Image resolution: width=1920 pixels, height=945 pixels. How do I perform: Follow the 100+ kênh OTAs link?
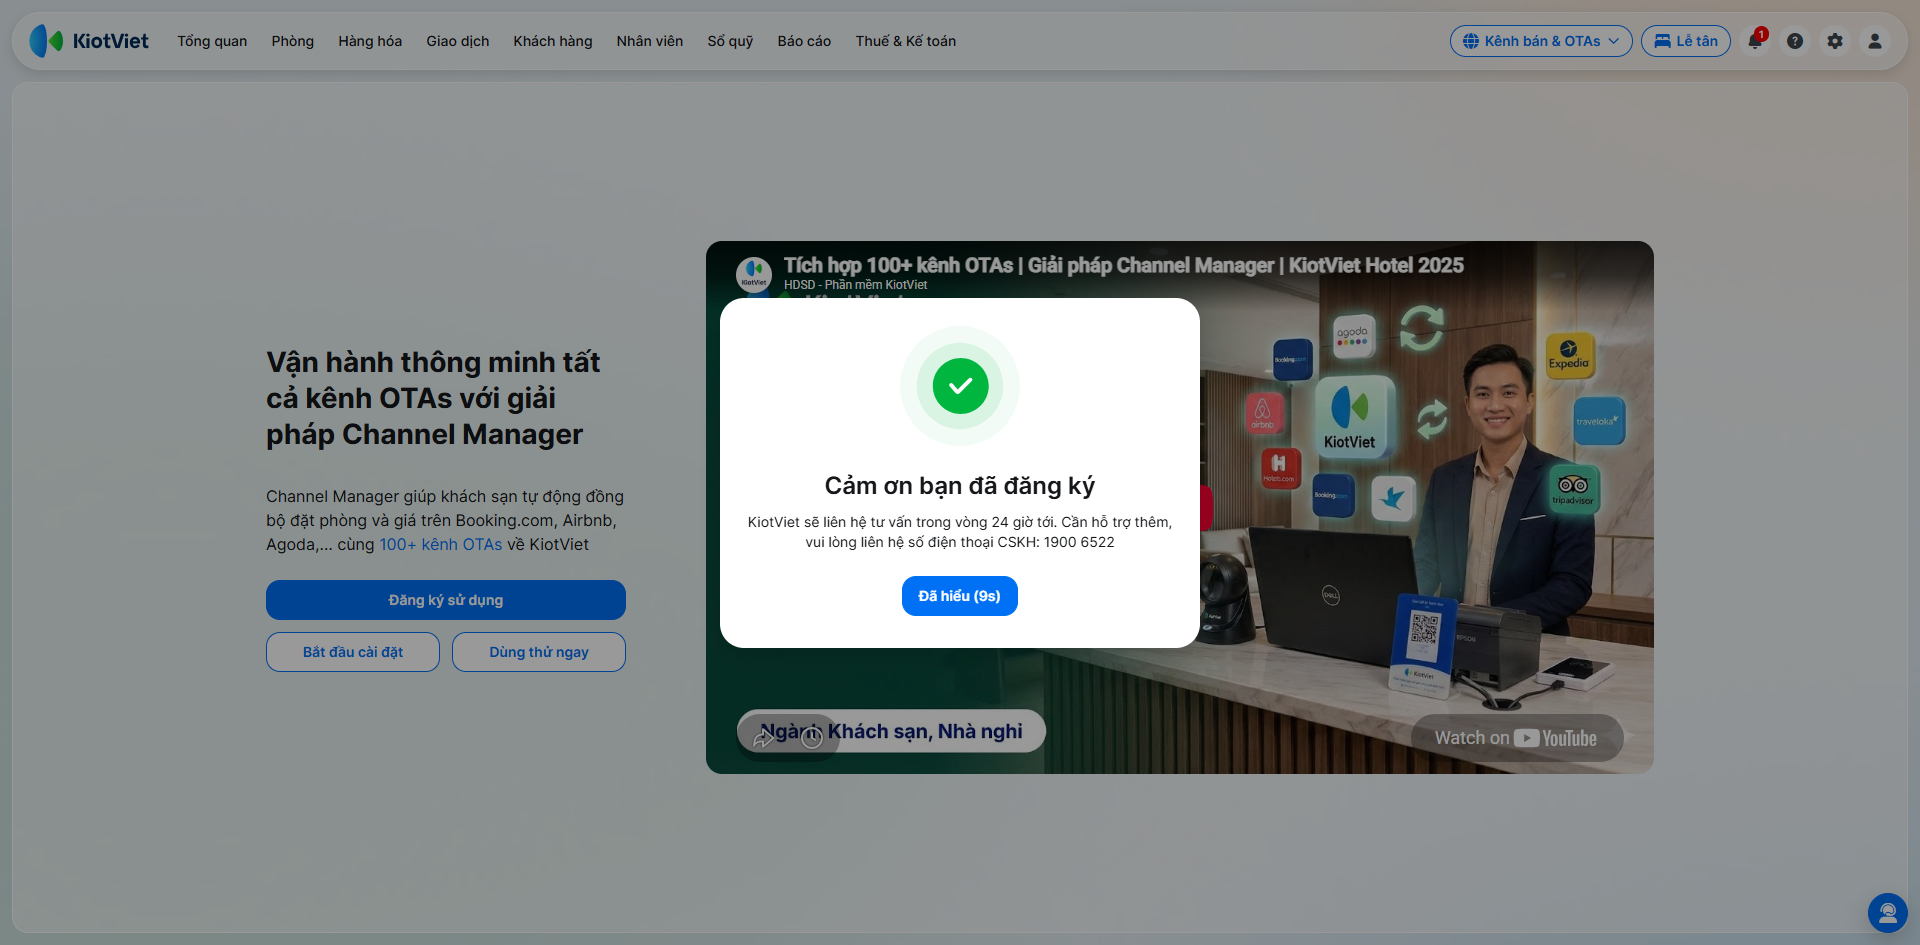(x=441, y=544)
